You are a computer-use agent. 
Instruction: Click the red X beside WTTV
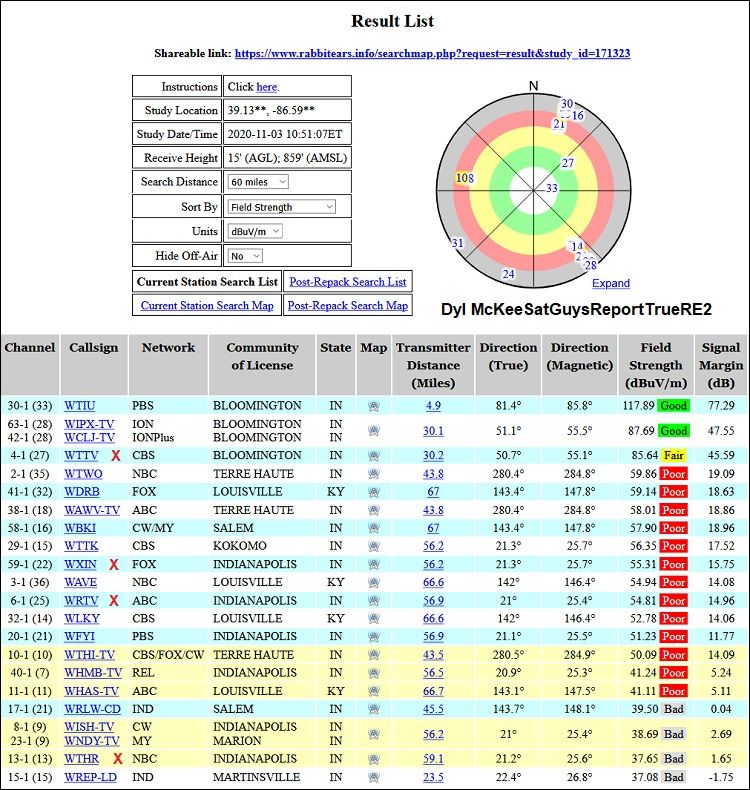116,455
